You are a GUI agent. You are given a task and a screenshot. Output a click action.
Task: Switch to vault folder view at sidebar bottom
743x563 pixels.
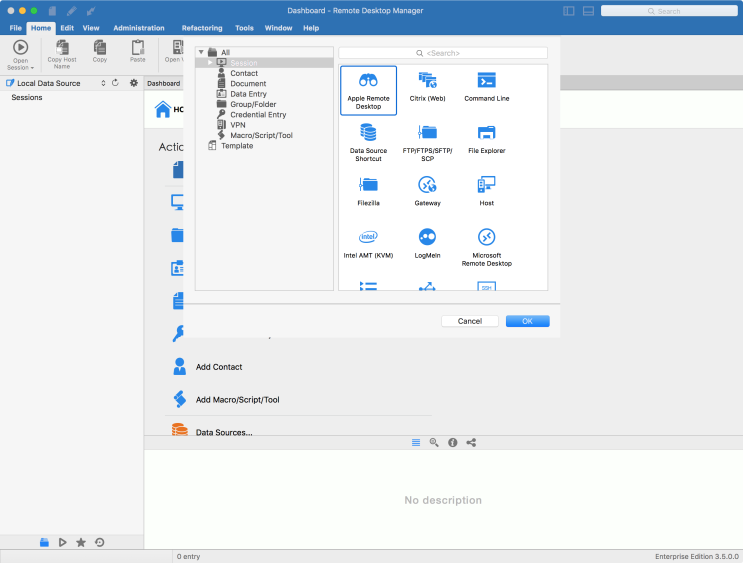[x=44, y=542]
